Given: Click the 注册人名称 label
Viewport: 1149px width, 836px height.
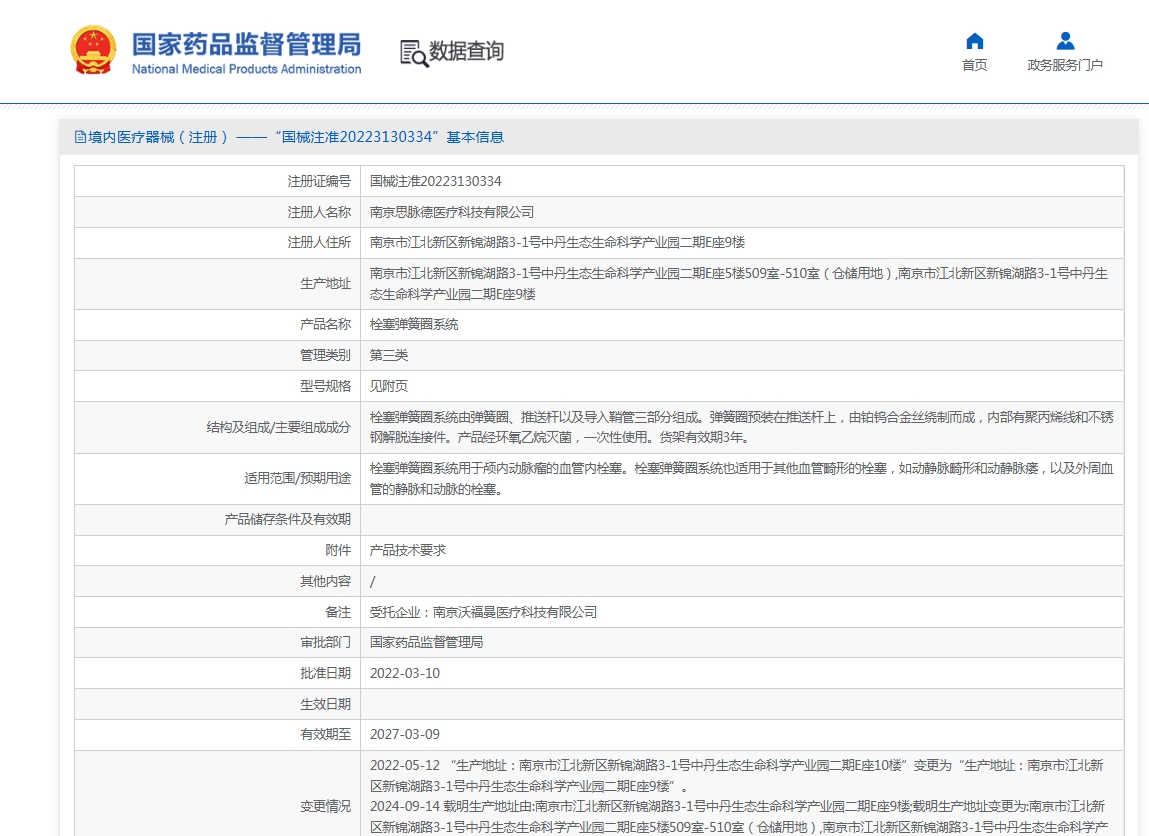Looking at the screenshot, I should [319, 212].
